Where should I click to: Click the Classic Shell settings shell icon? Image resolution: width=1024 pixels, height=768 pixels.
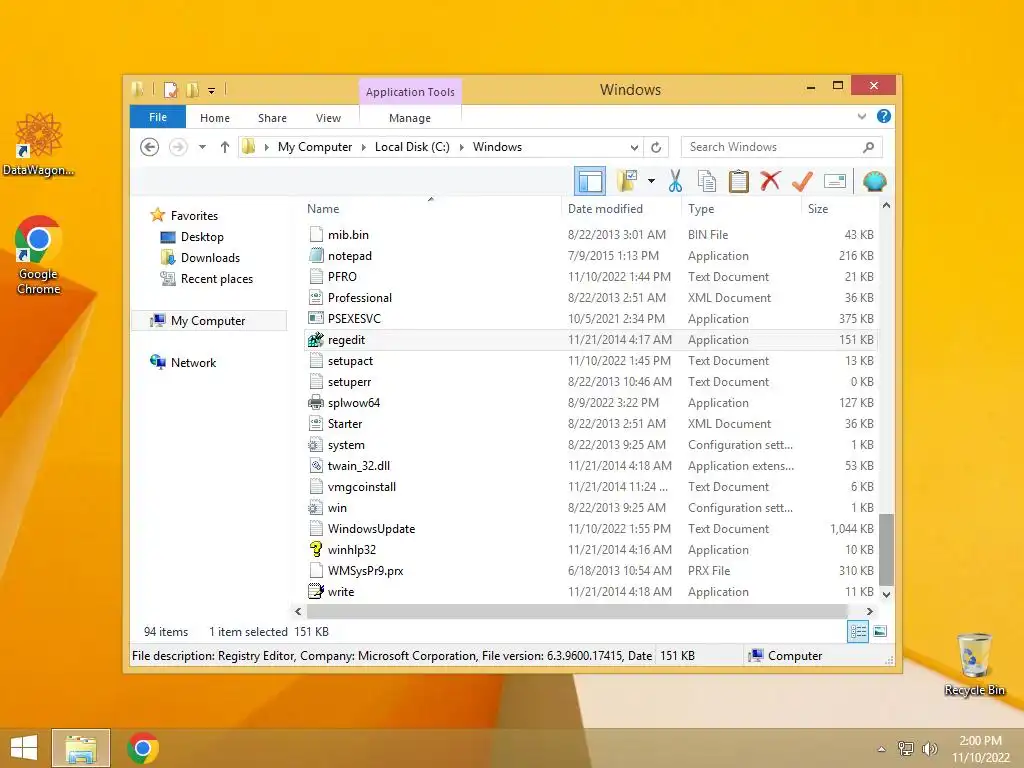tap(874, 181)
